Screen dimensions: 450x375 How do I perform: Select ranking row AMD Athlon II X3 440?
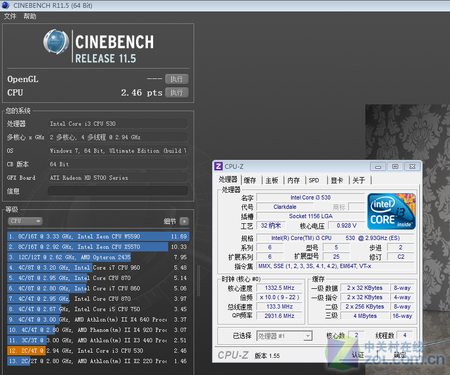pos(98,340)
